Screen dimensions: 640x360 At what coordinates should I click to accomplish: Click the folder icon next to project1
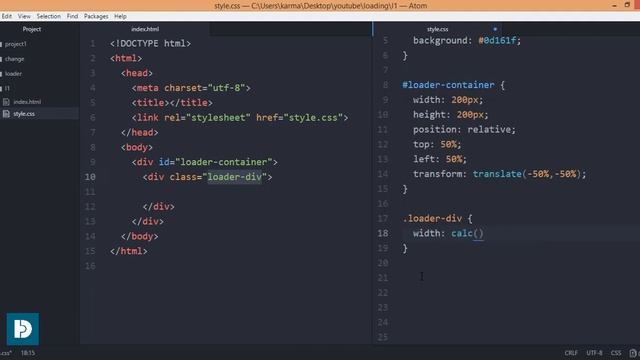(x=1, y=44)
